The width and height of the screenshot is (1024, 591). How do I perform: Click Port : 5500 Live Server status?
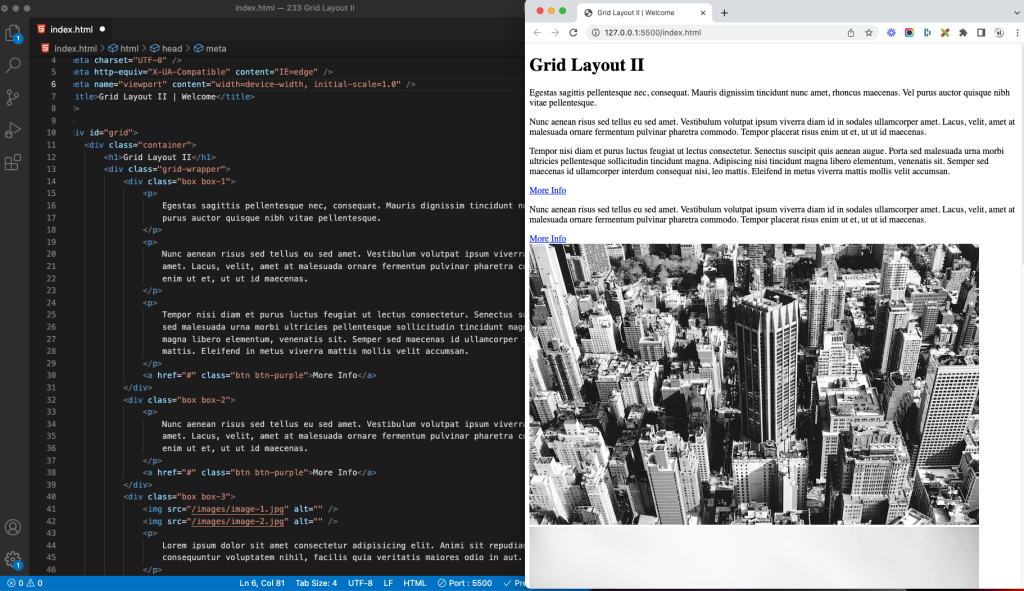pyautogui.click(x=465, y=583)
